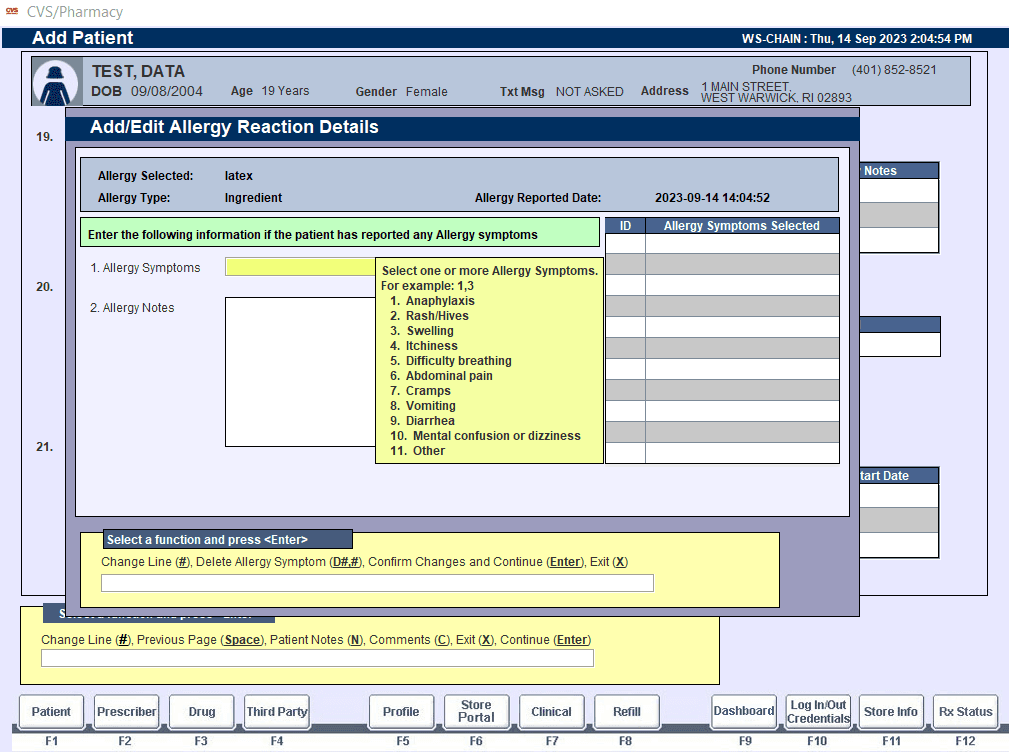Viewport: 1009px width, 752px height.
Task: Open the Profile button
Action: [x=401, y=711]
